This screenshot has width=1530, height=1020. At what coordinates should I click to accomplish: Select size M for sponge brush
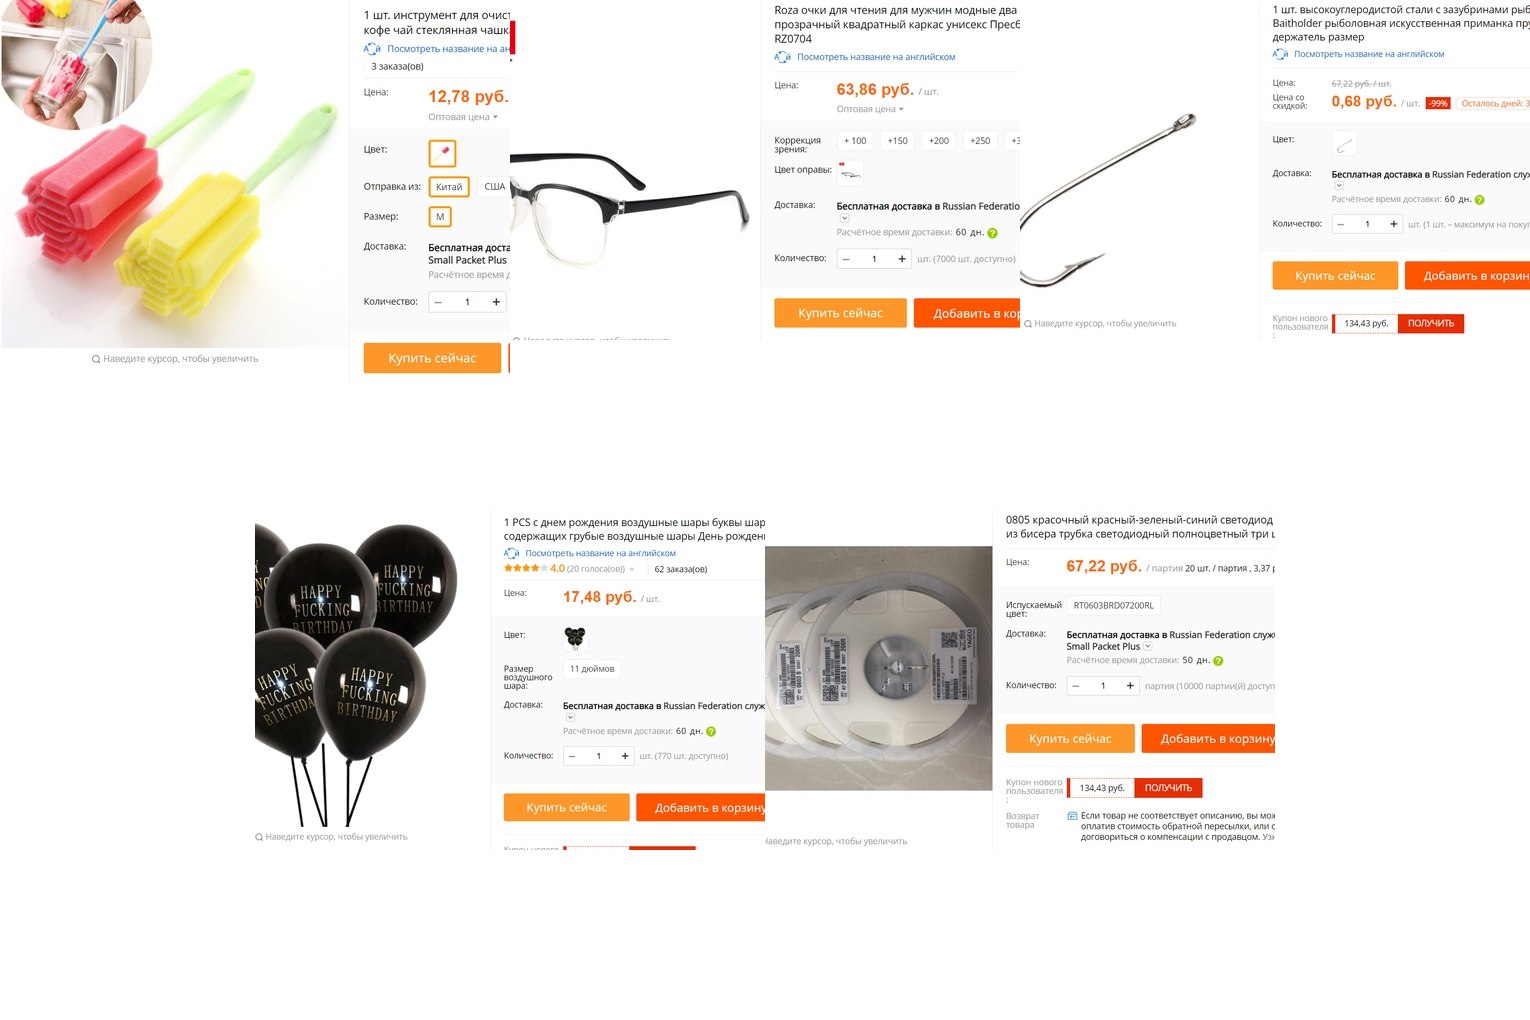pyautogui.click(x=440, y=217)
